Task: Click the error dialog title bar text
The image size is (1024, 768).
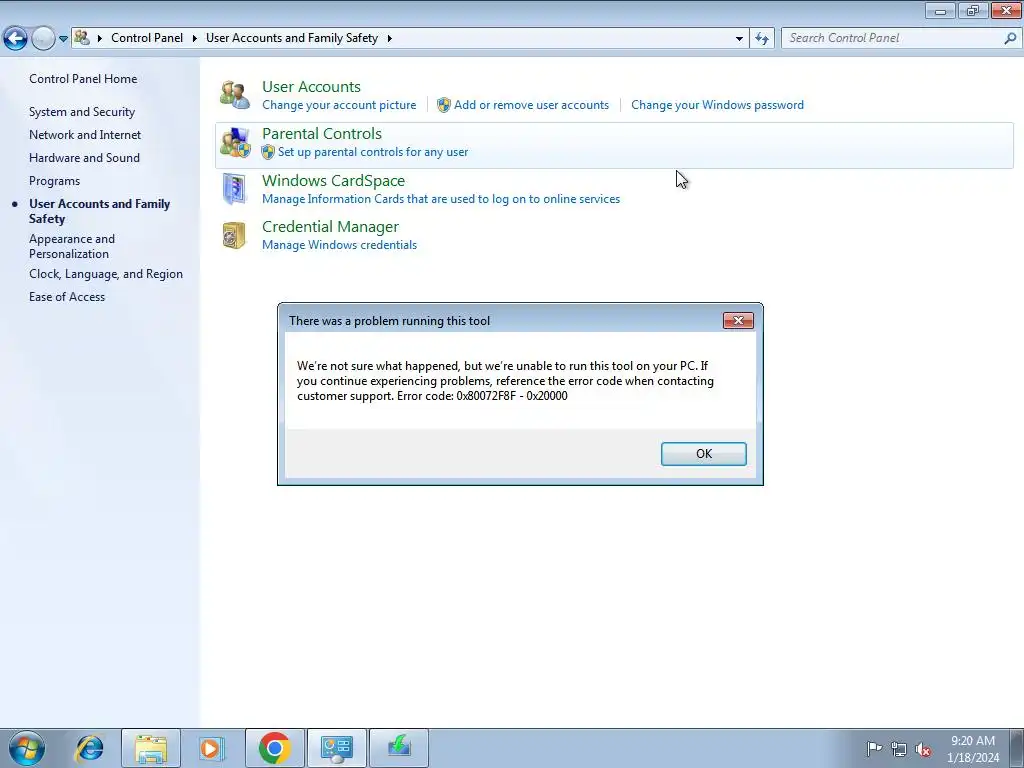Action: 389,321
